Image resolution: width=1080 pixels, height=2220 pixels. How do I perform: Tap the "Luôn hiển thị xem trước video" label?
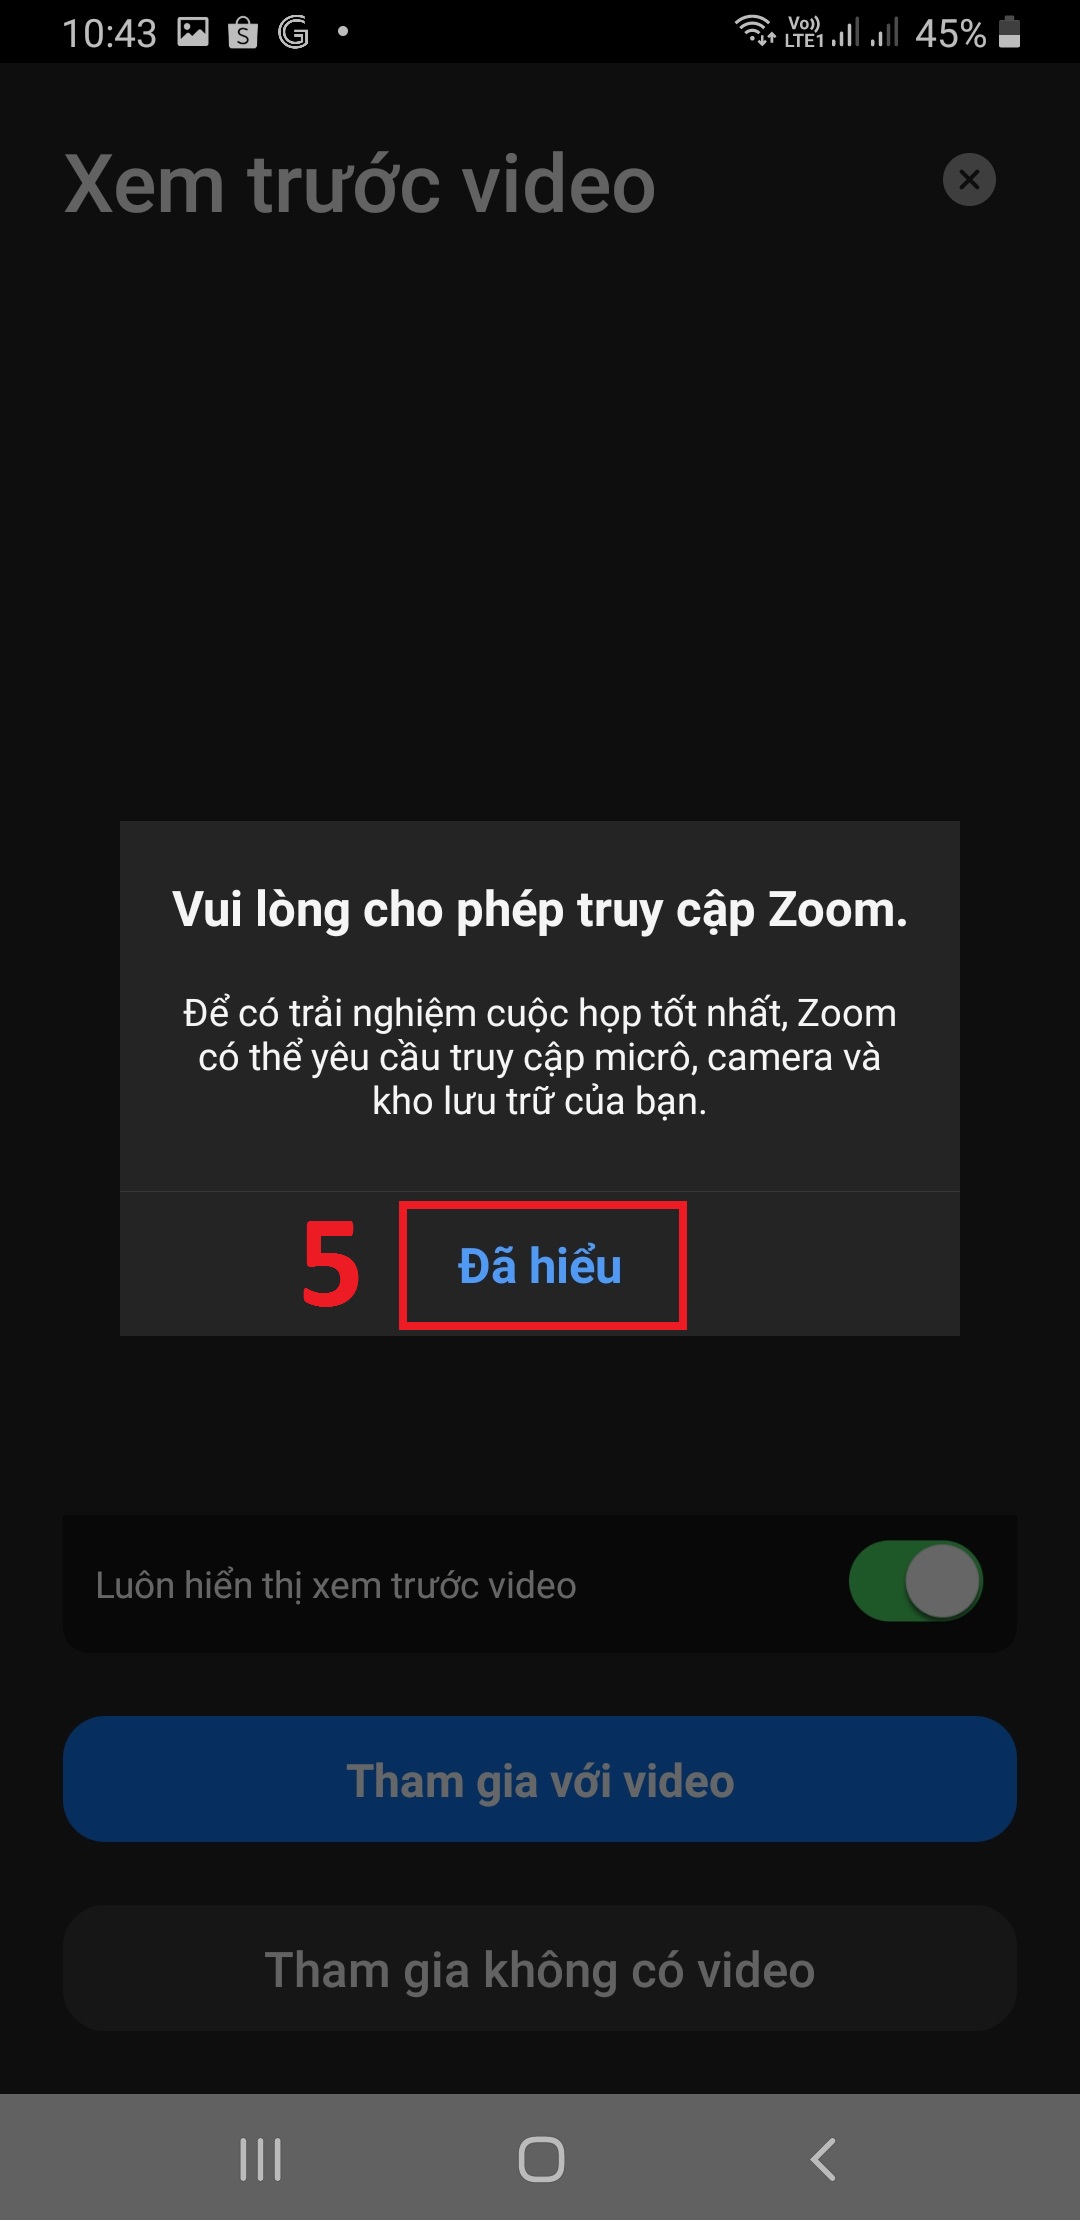(x=336, y=1586)
